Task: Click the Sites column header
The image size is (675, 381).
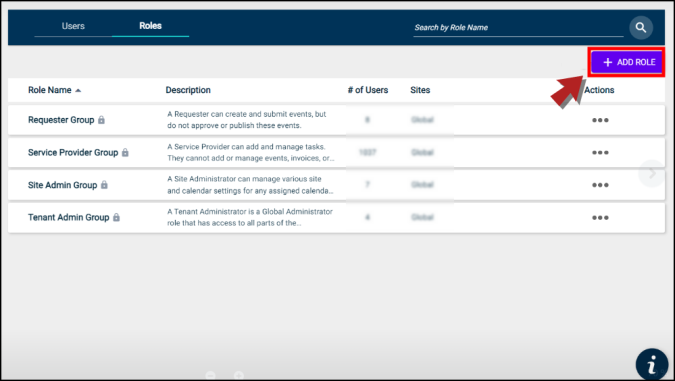Action: pos(420,90)
